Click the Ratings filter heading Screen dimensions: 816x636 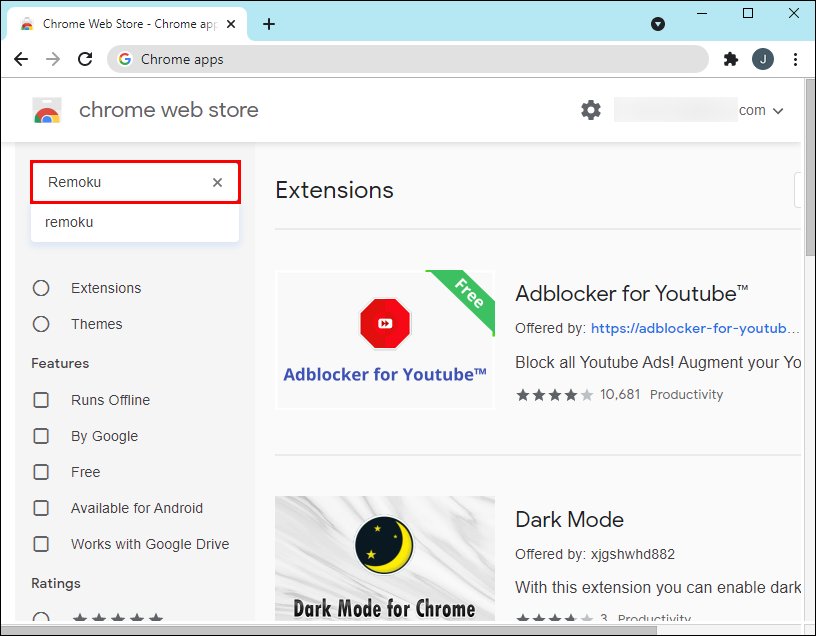(56, 583)
